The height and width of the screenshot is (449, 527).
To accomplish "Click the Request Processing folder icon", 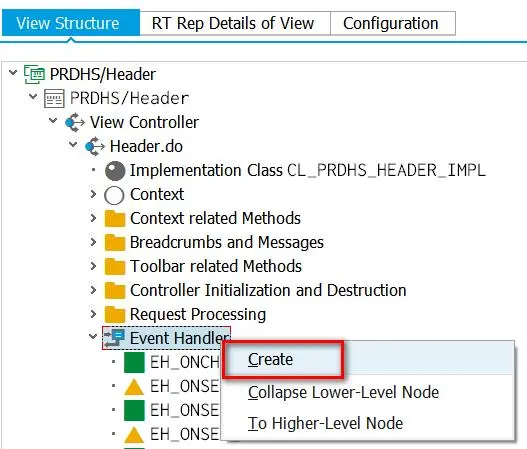I will [x=115, y=314].
